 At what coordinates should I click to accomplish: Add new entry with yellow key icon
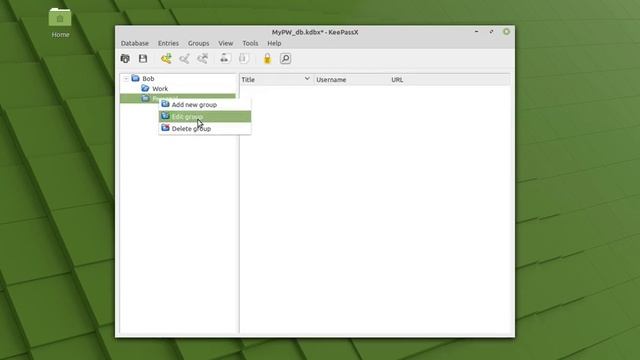(166, 58)
